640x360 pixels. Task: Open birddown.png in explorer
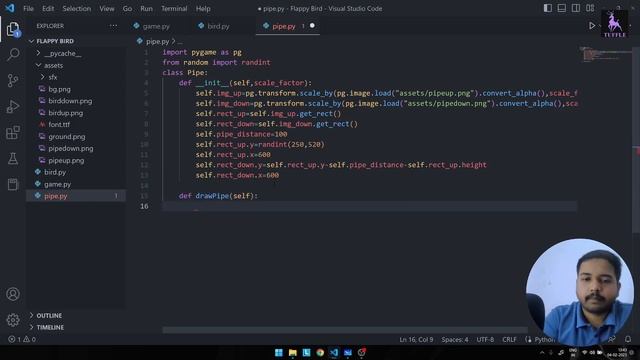click(70, 101)
